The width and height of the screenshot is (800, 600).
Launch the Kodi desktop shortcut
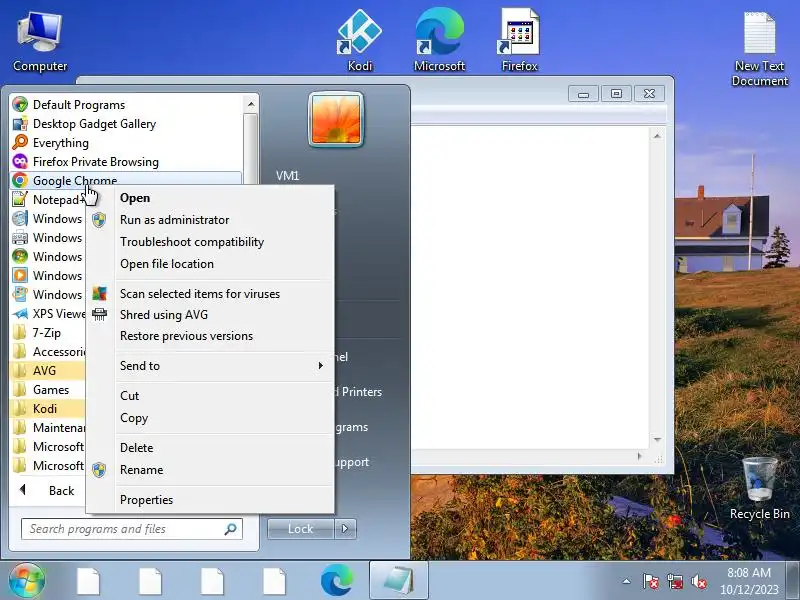(x=360, y=41)
